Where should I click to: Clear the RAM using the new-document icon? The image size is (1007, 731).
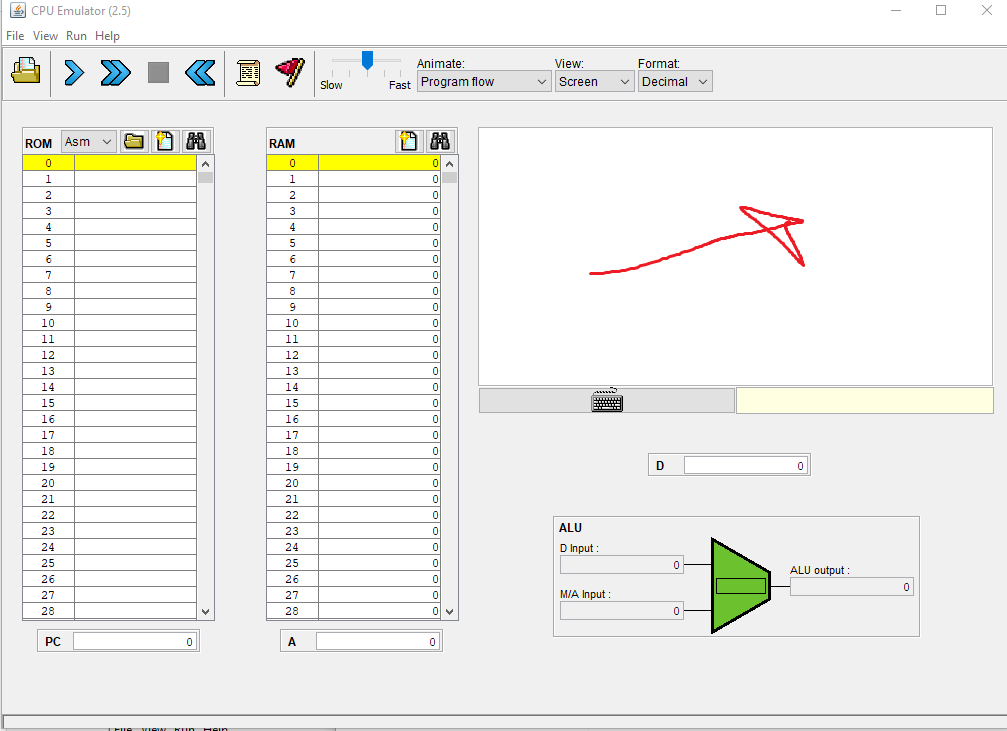click(x=408, y=140)
